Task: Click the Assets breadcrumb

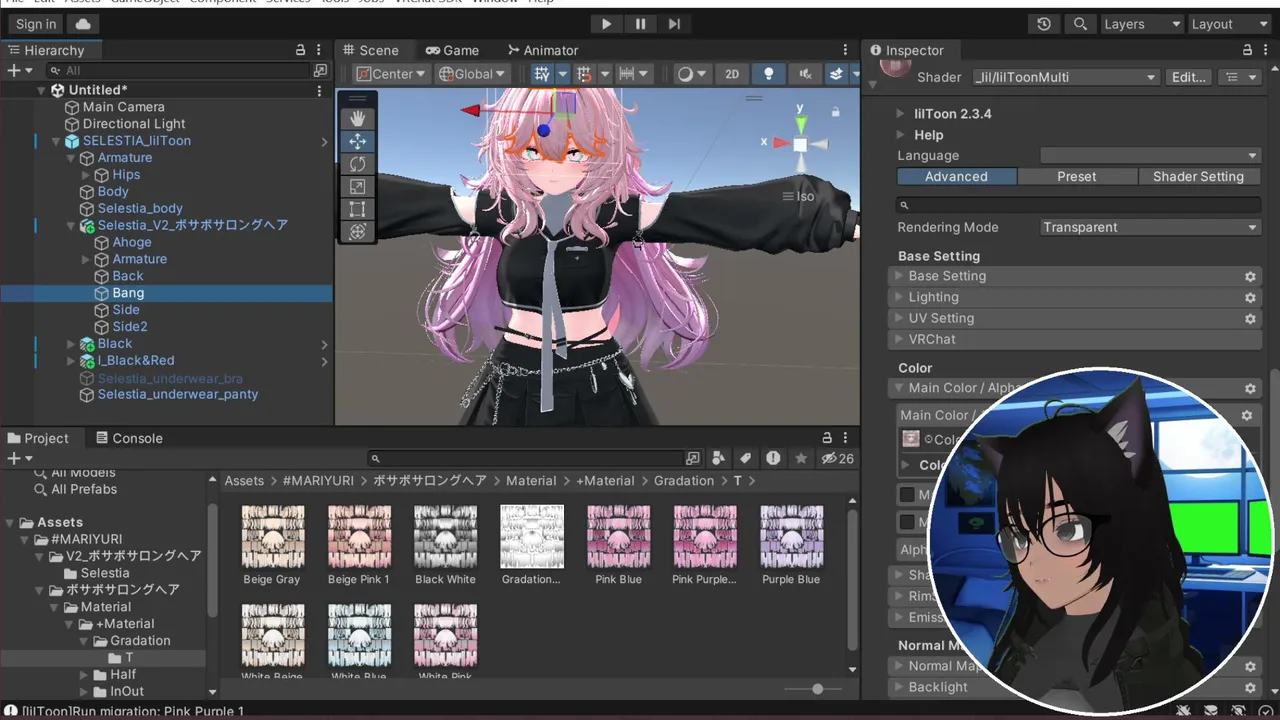Action: tap(244, 481)
